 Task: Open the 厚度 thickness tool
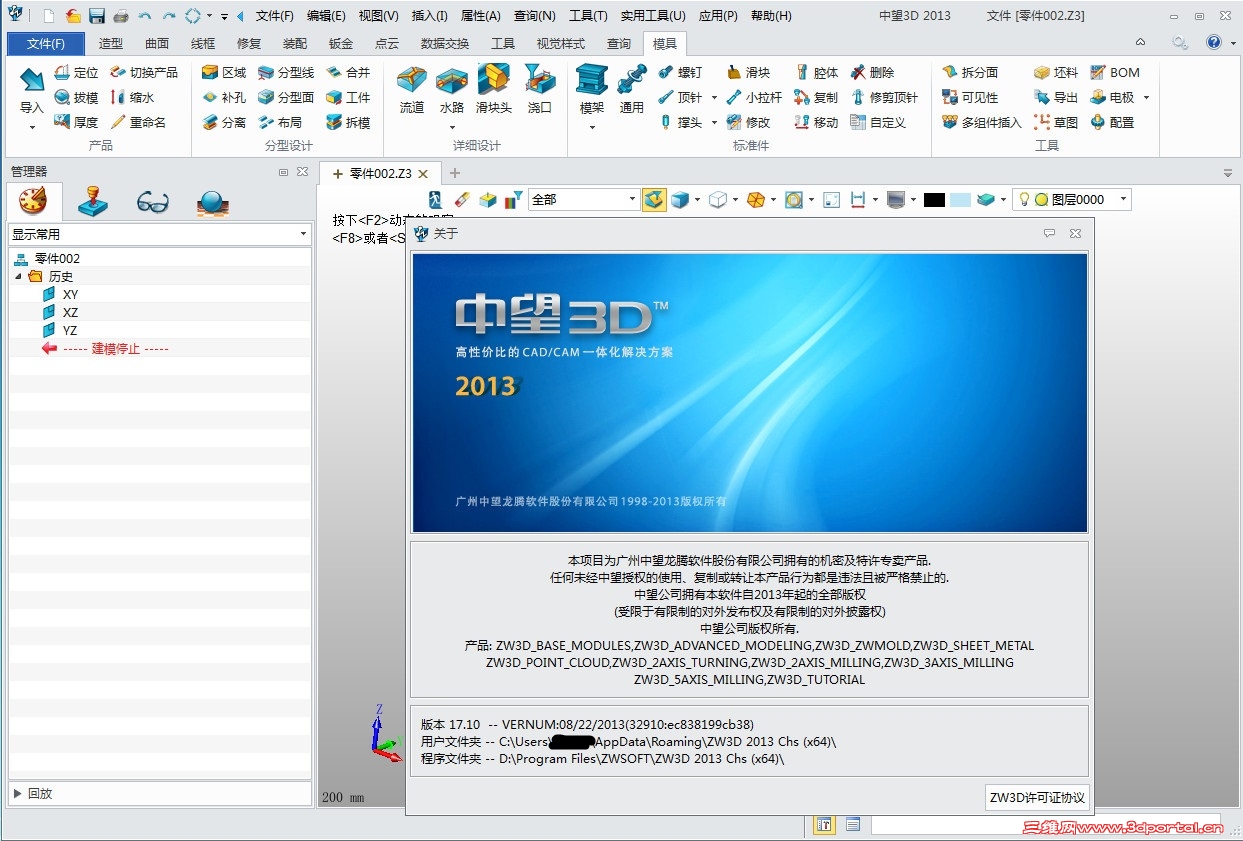click(76, 122)
